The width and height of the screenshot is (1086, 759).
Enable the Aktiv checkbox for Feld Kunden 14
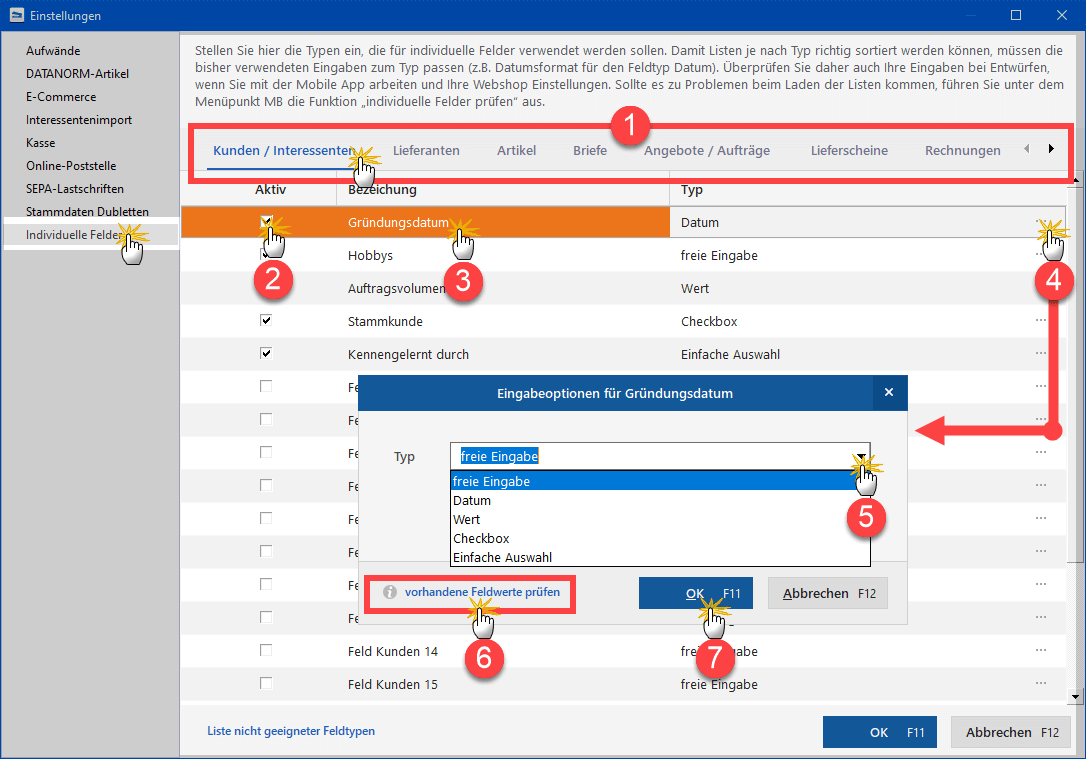pyautogui.click(x=266, y=650)
